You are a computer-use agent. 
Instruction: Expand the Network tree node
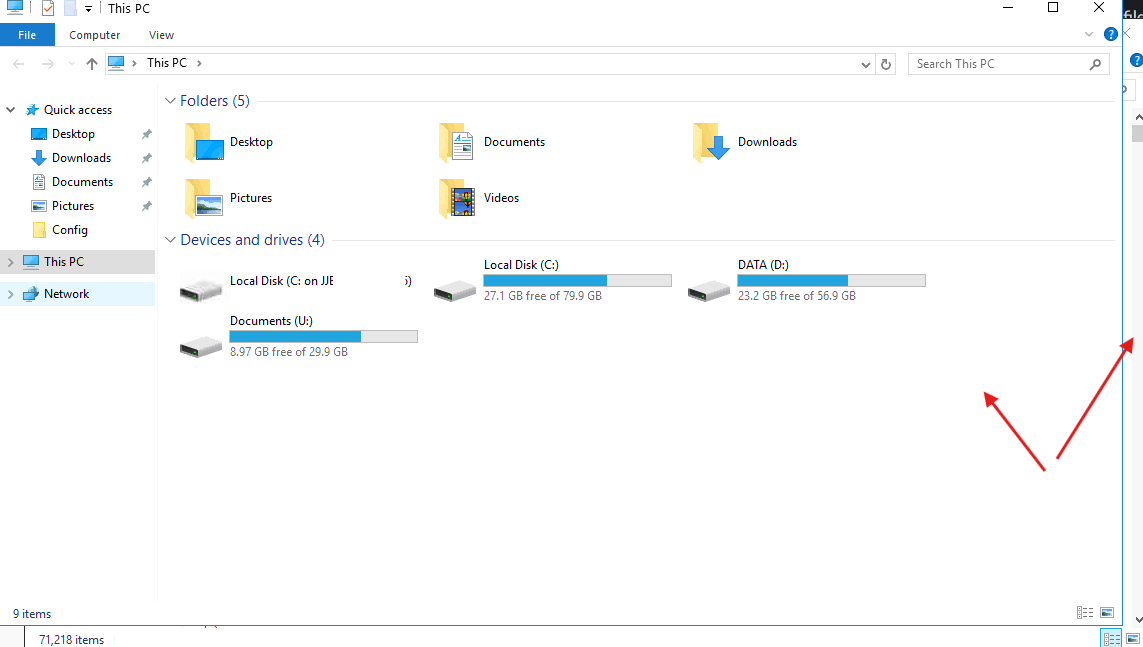(x=11, y=294)
